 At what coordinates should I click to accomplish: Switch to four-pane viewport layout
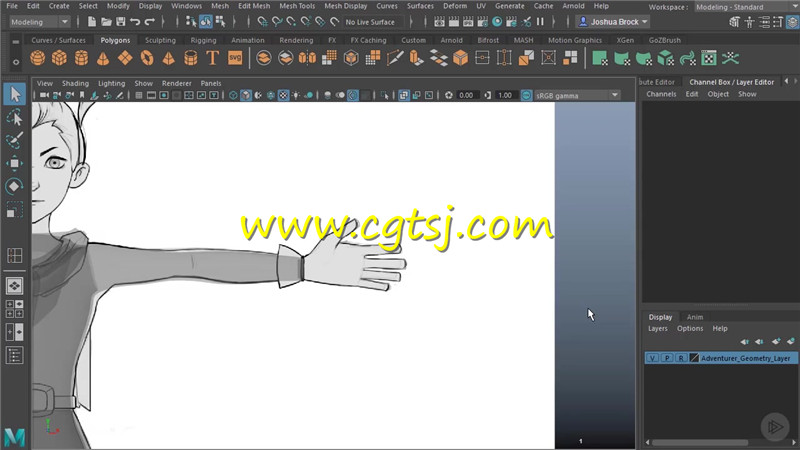pyautogui.click(x=14, y=309)
